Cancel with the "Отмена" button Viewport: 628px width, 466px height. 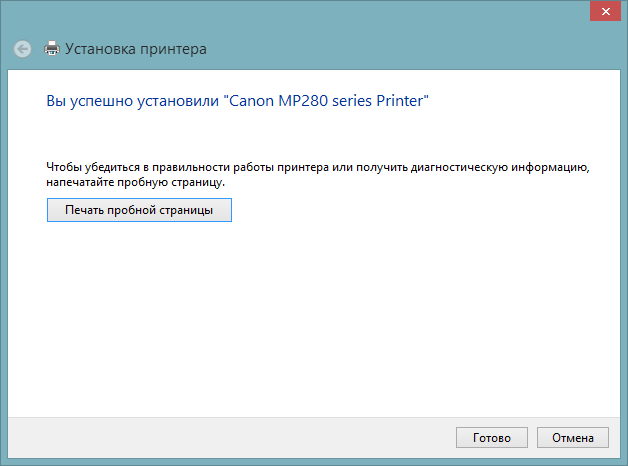[572, 438]
